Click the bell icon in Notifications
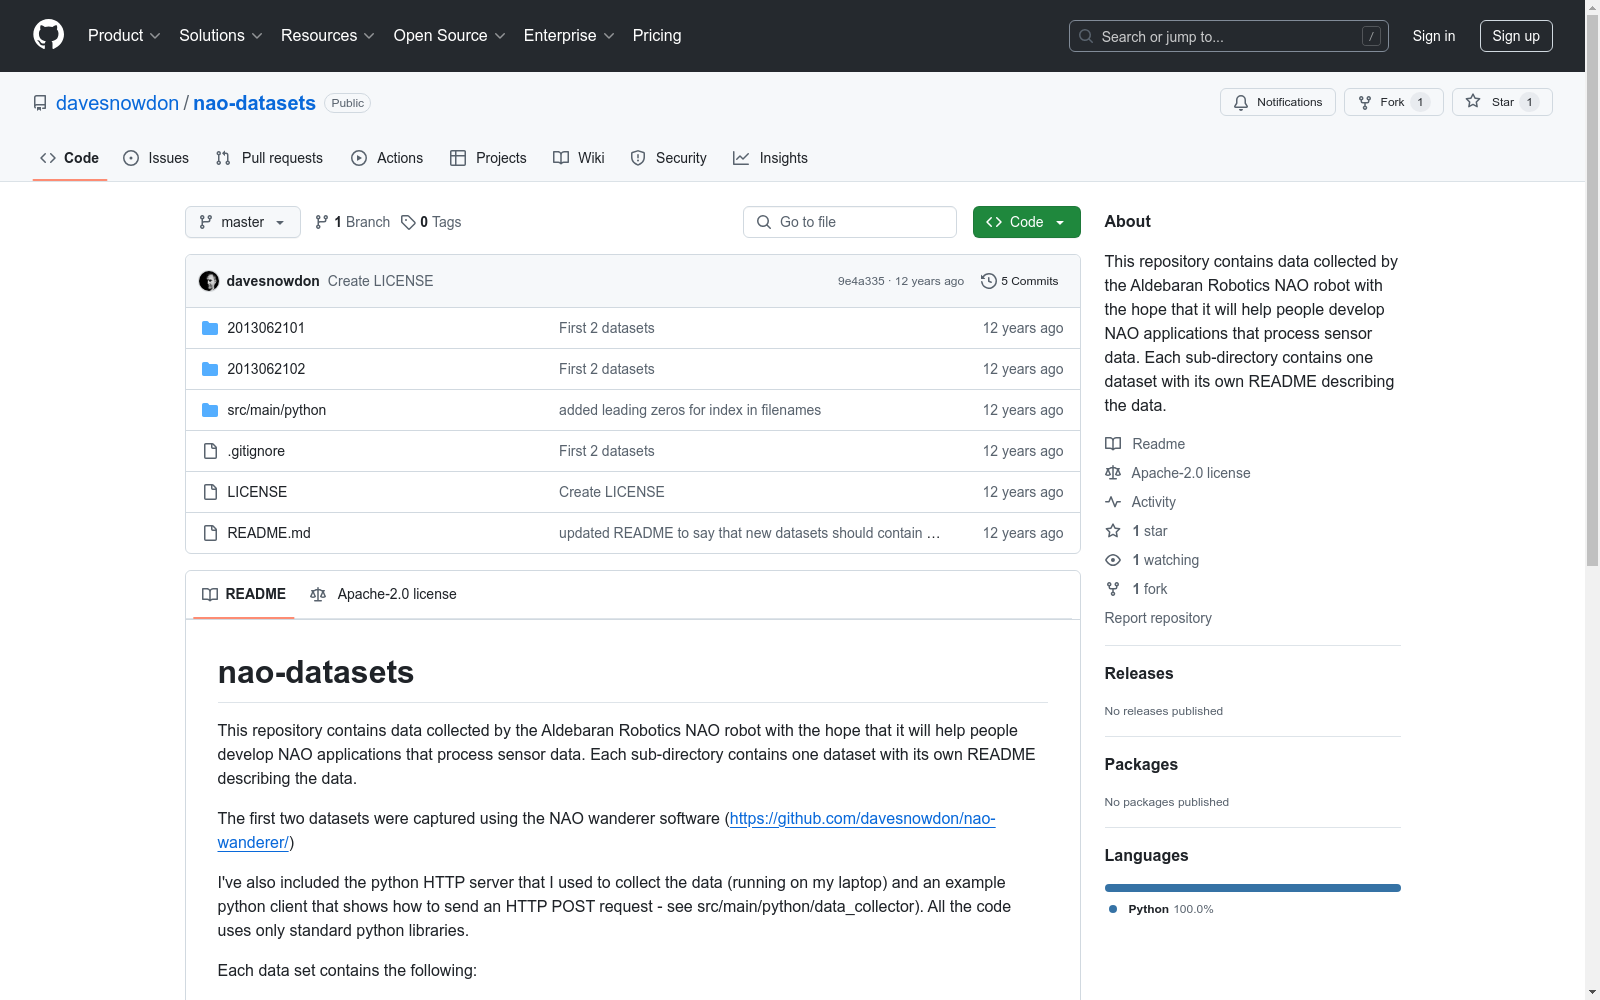The height and width of the screenshot is (1000, 1600). [1241, 102]
